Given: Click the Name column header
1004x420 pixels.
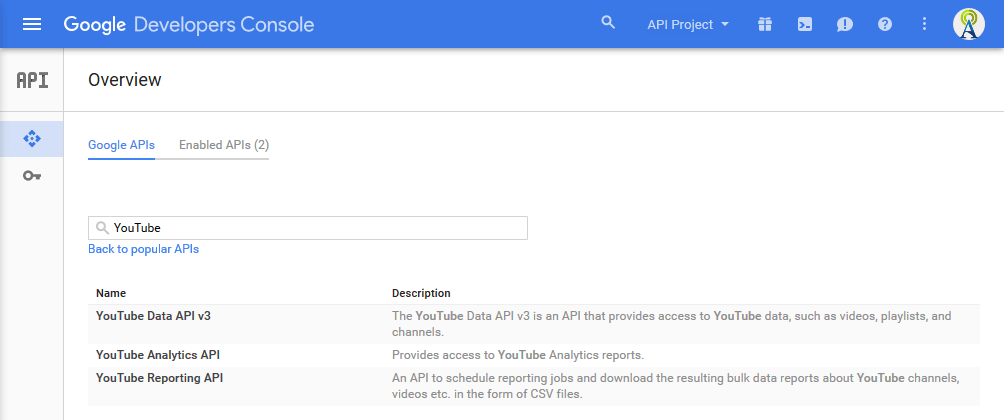Looking at the screenshot, I should (x=111, y=293).
